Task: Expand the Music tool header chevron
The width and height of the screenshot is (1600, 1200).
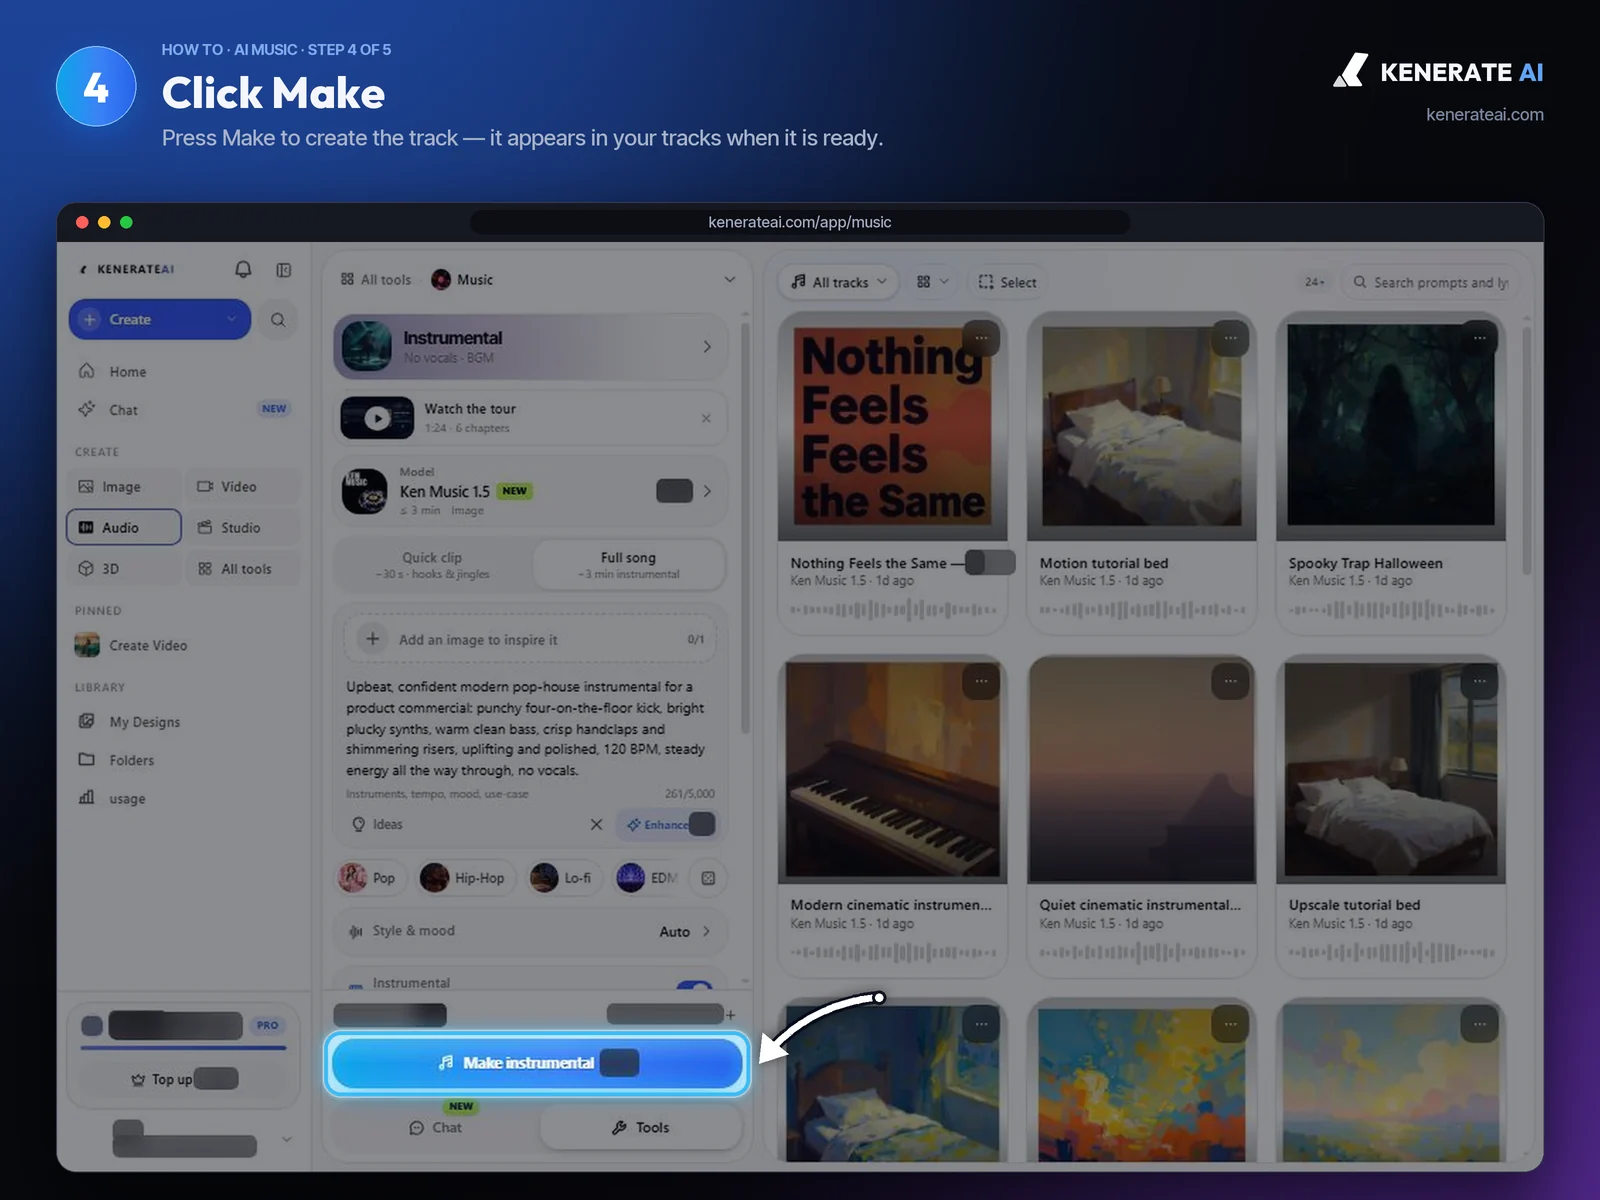Action: [x=730, y=280]
